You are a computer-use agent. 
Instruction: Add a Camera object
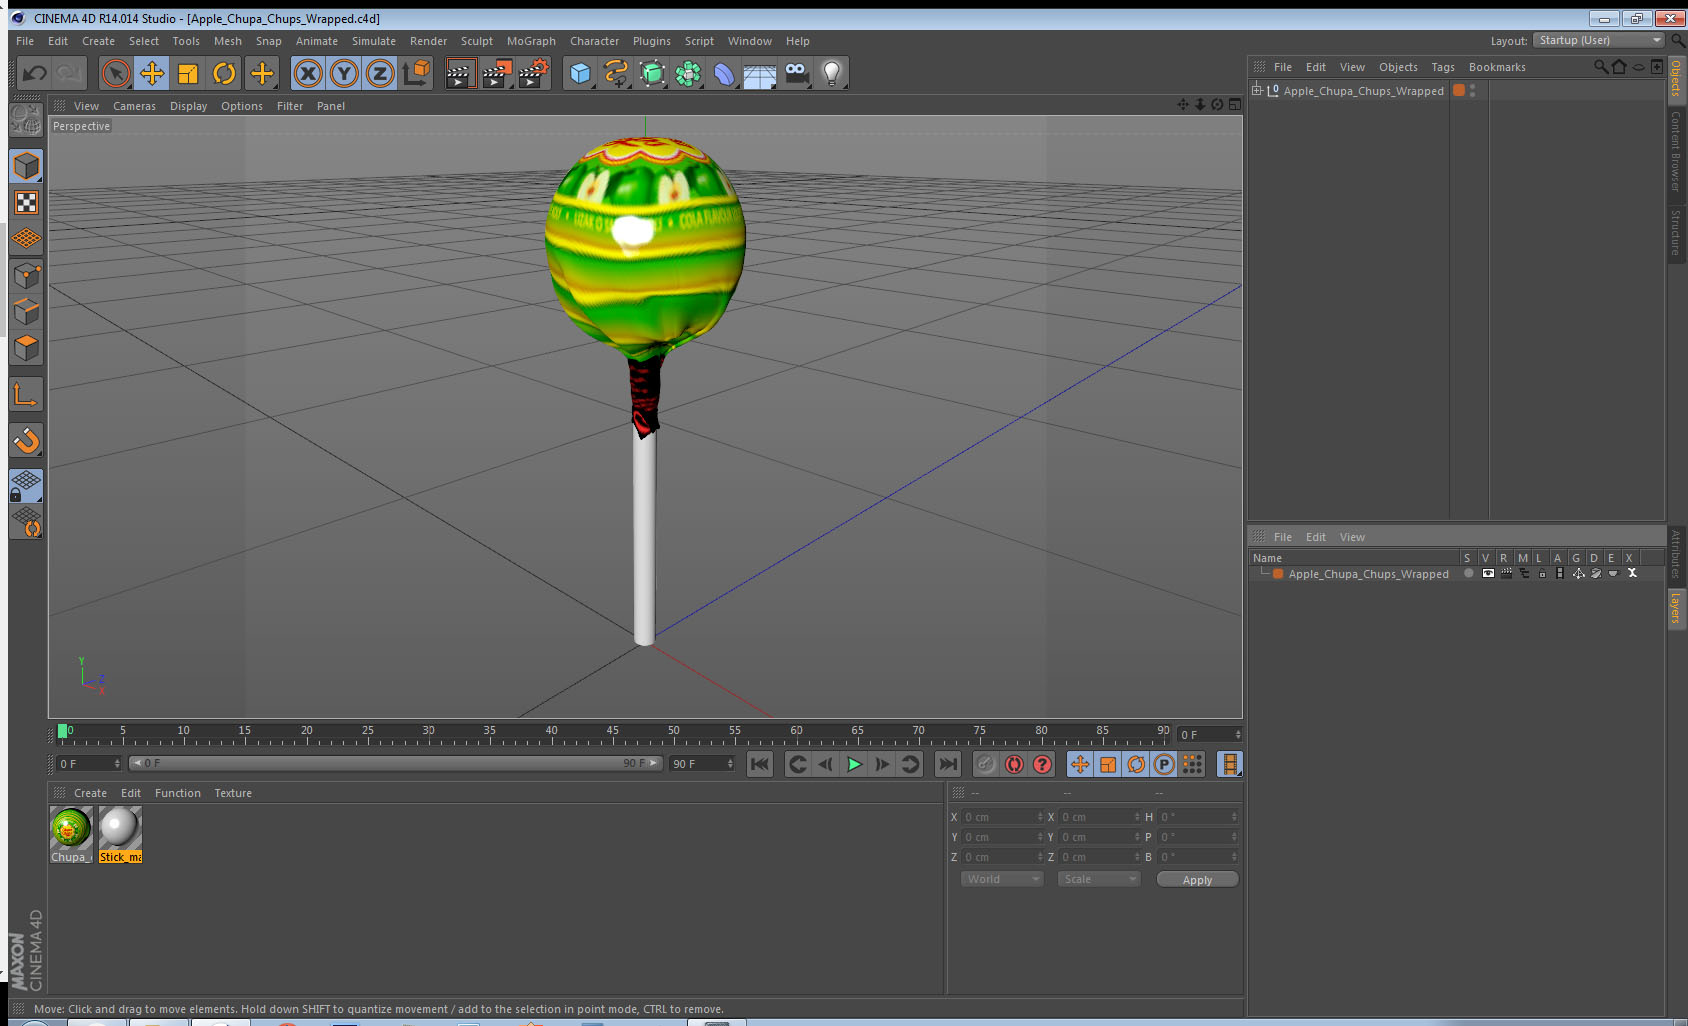tap(796, 73)
